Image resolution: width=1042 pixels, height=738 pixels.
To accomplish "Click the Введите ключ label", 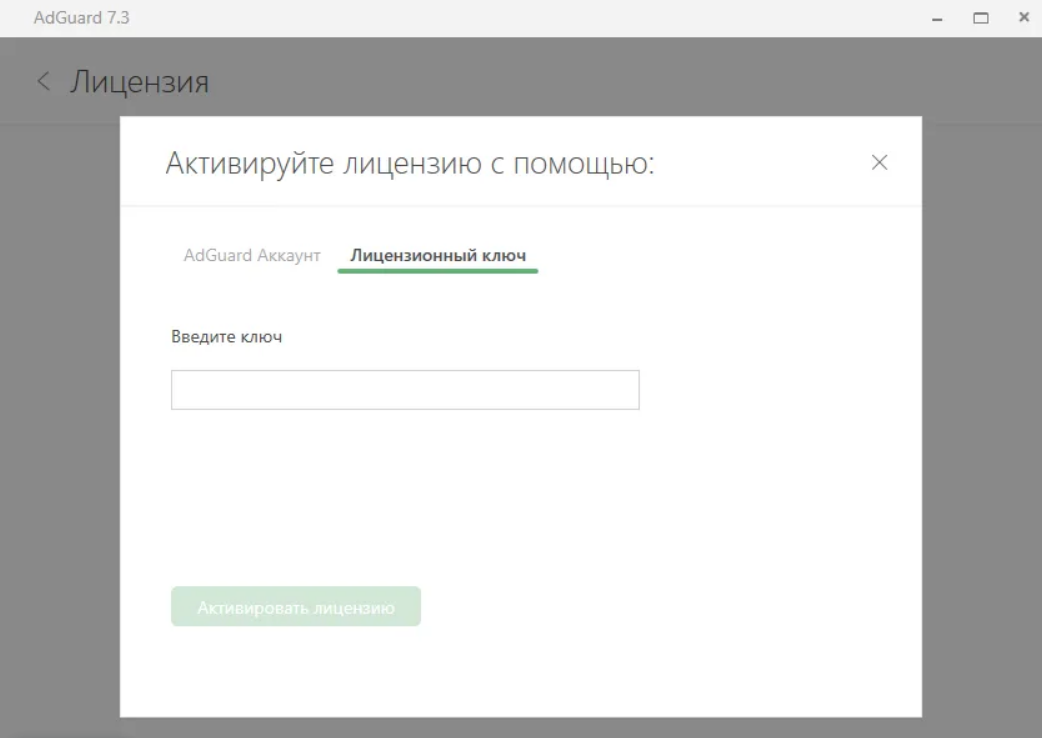I will pyautogui.click(x=227, y=337).
